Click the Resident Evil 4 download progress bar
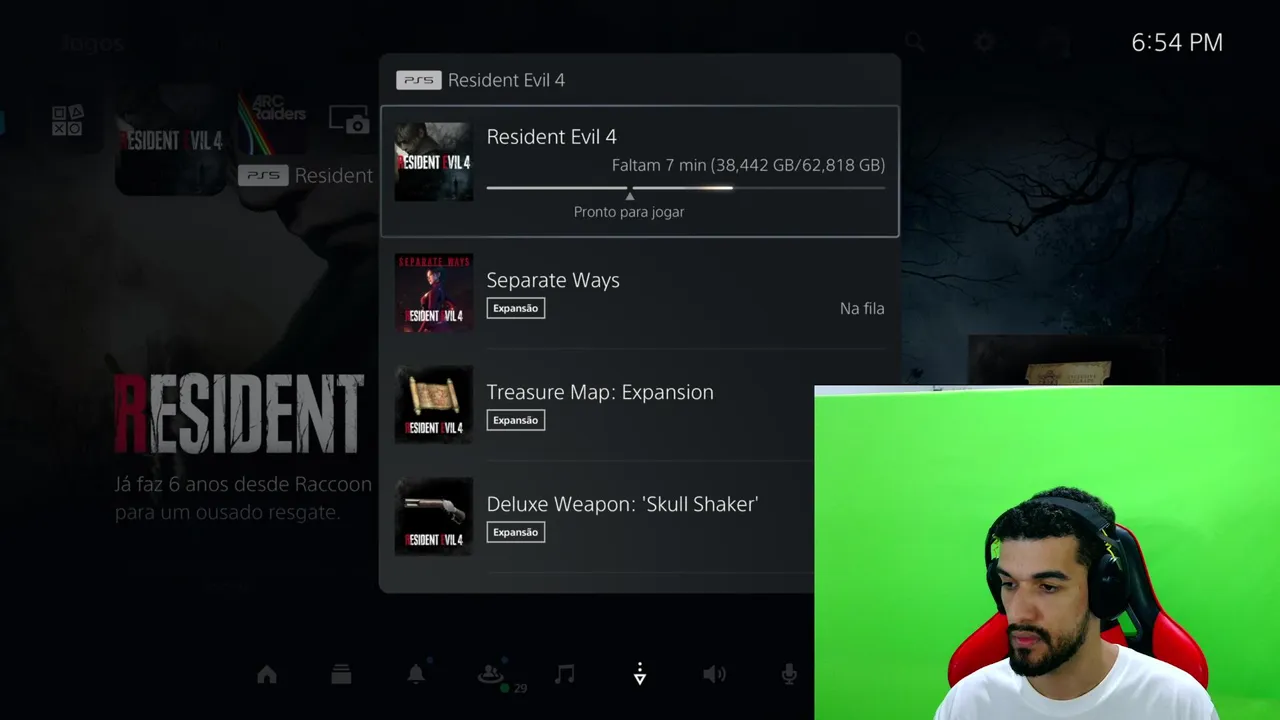Viewport: 1280px width, 720px height. (686, 187)
